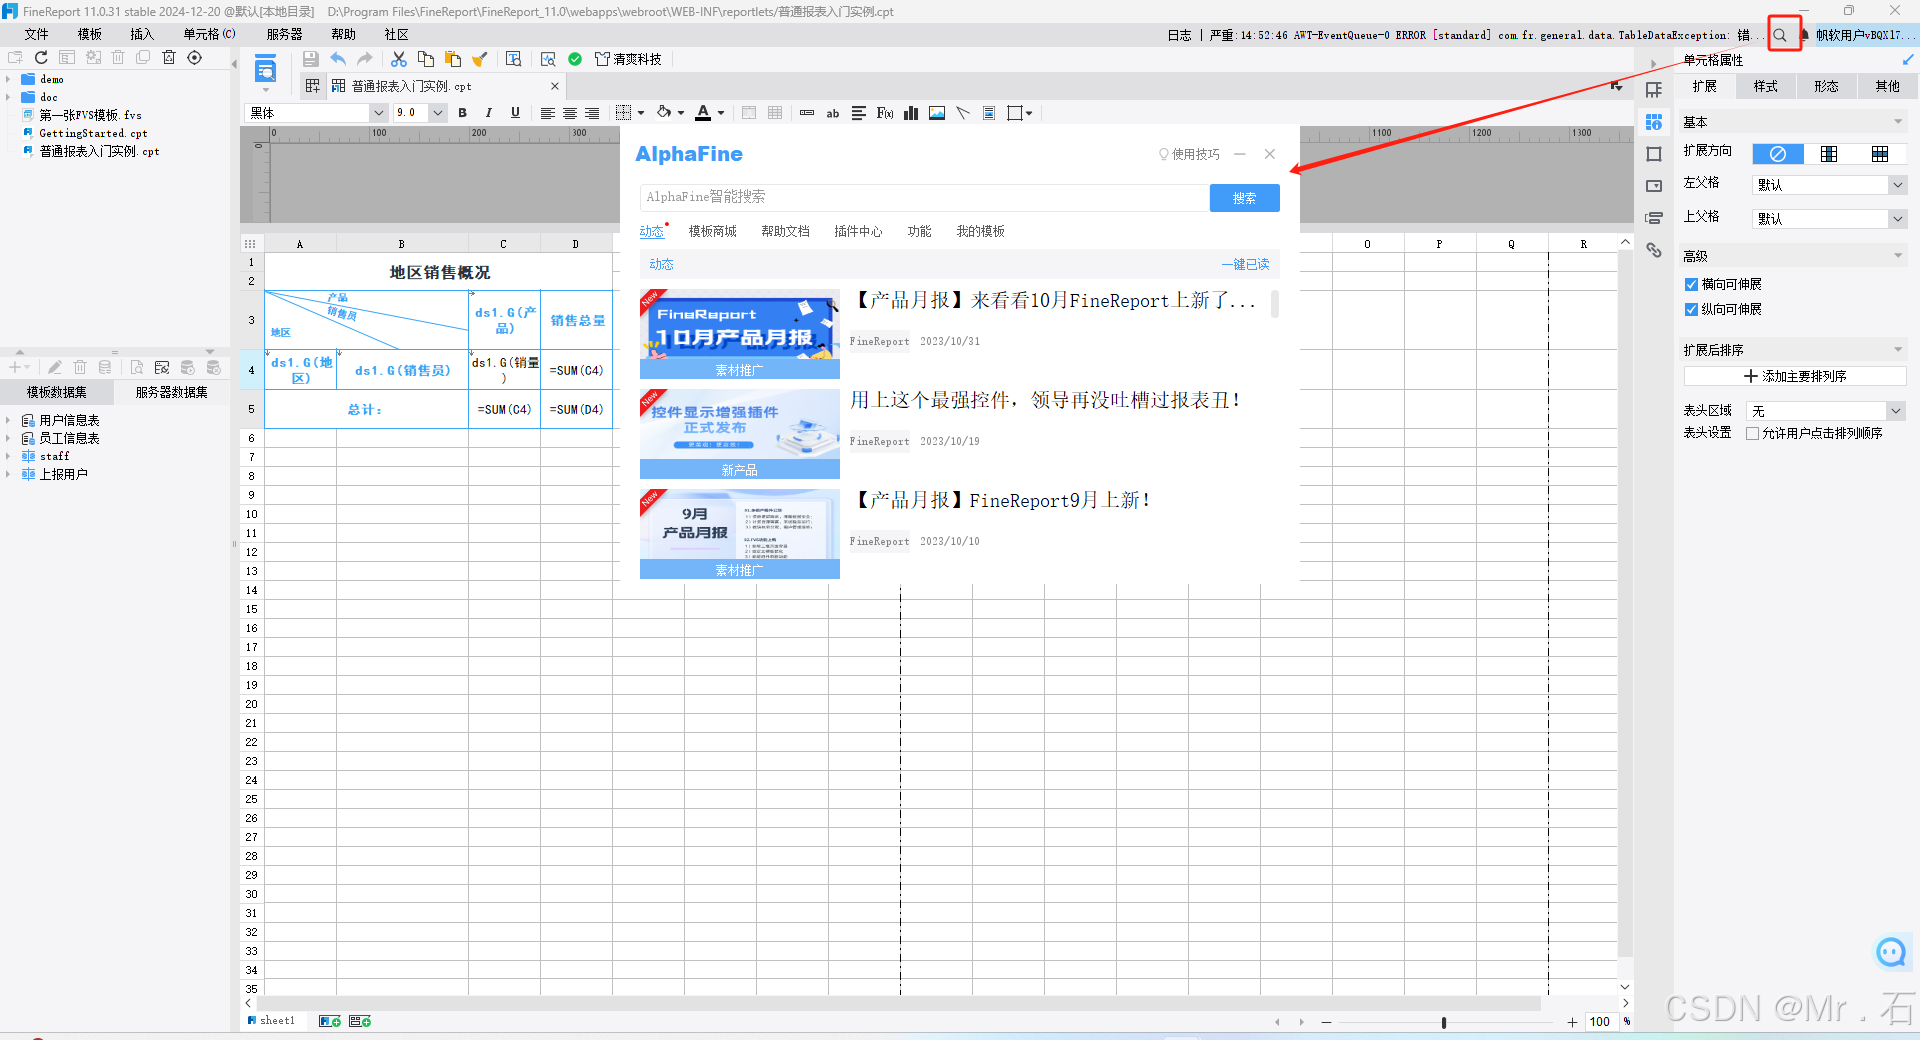Viewport: 1920px width, 1040px height.
Task: Click the 使用技巧 link in AlphaFine
Action: (x=1189, y=155)
